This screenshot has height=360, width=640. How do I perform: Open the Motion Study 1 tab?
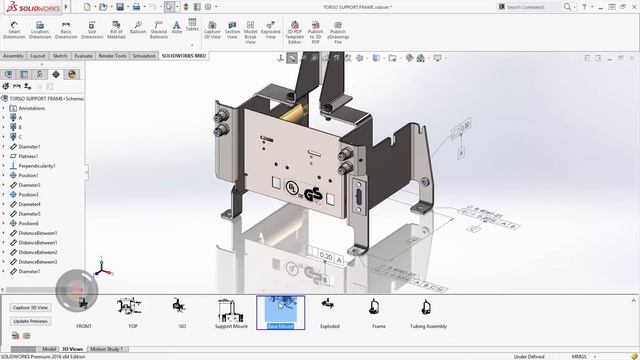coord(106,349)
